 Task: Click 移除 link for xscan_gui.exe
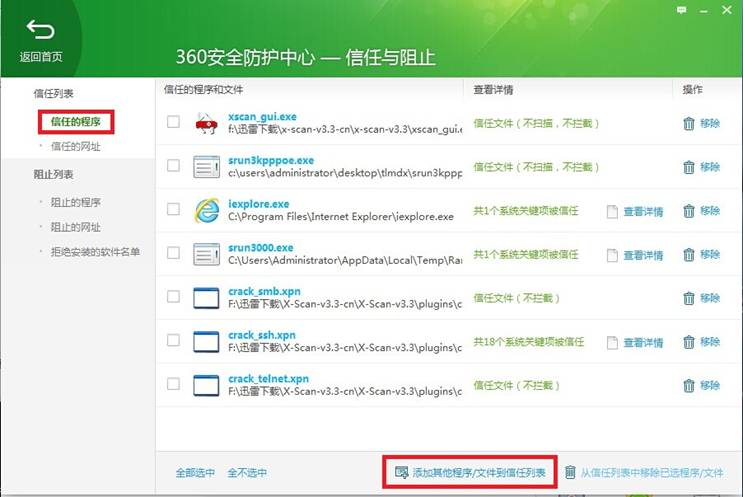tap(710, 123)
